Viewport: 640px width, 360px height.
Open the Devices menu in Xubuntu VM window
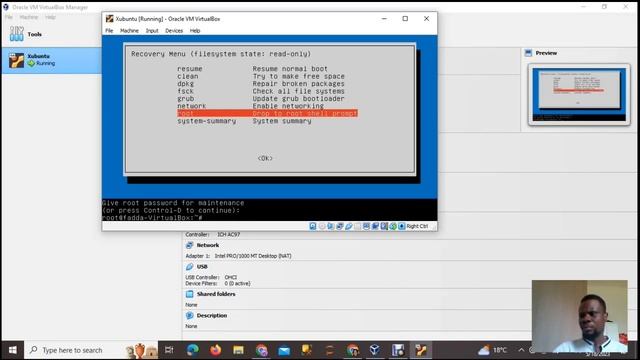click(x=174, y=31)
